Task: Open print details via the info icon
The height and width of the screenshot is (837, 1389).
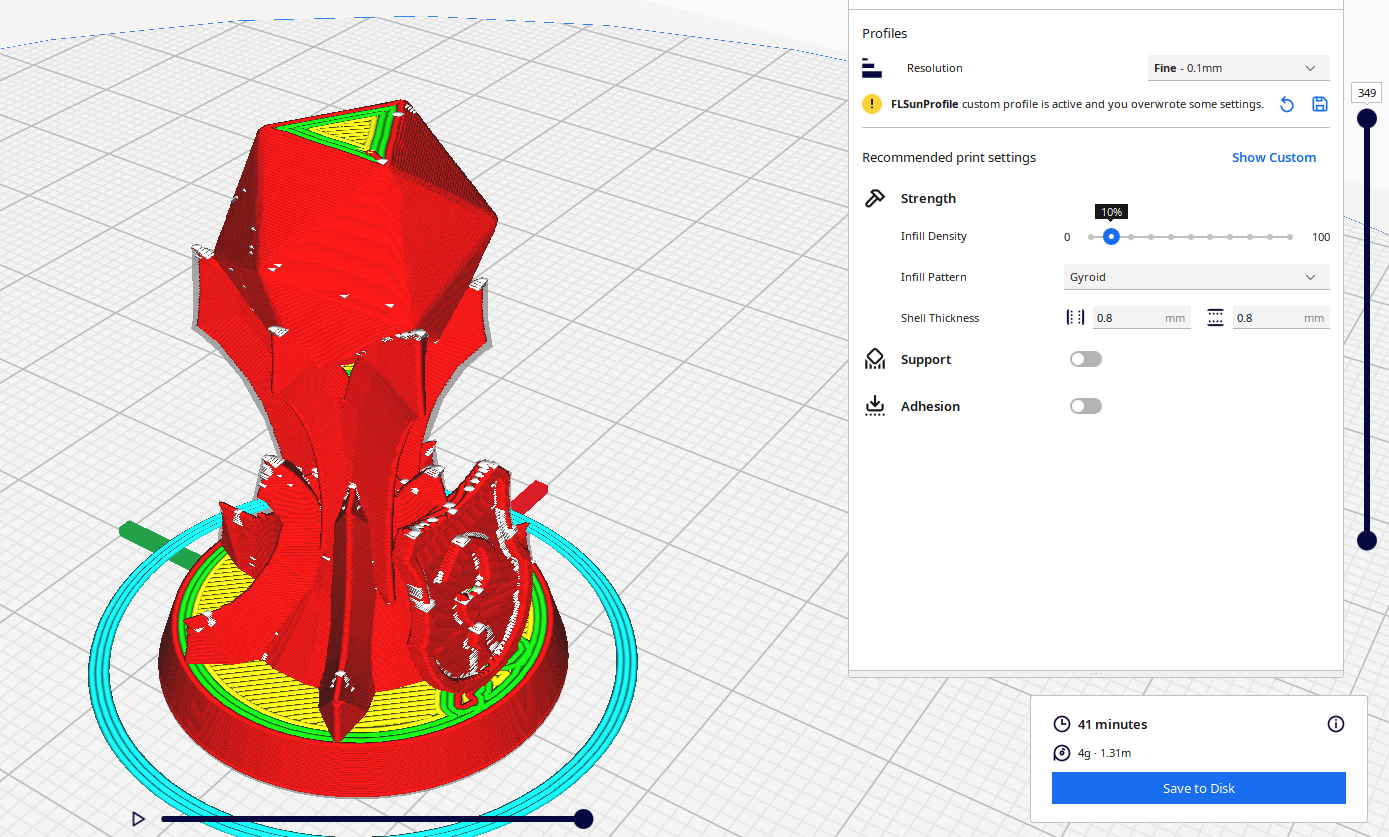Action: click(1335, 724)
